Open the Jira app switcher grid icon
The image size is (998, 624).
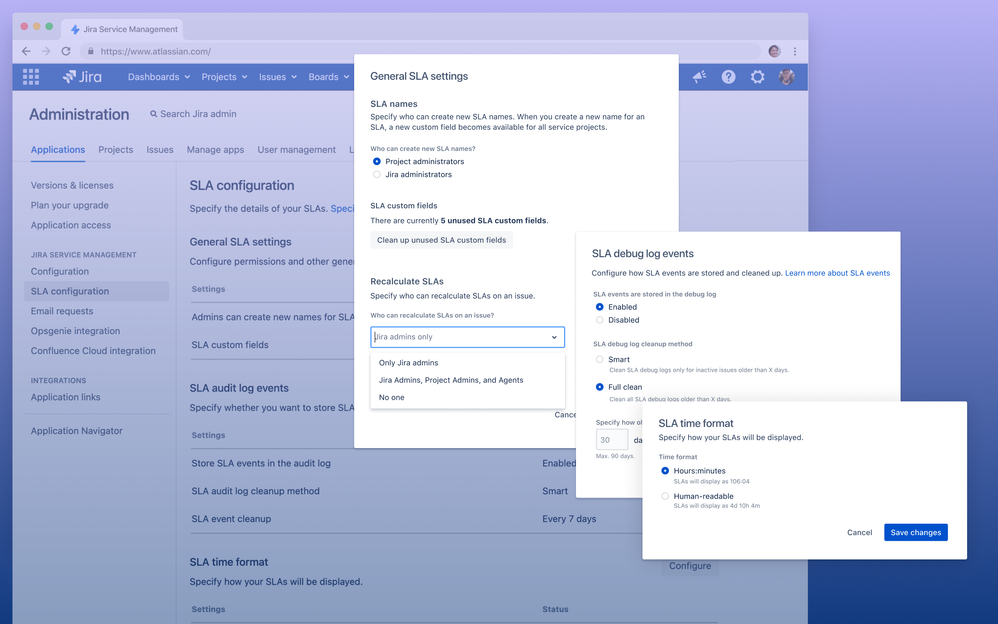coord(31,77)
